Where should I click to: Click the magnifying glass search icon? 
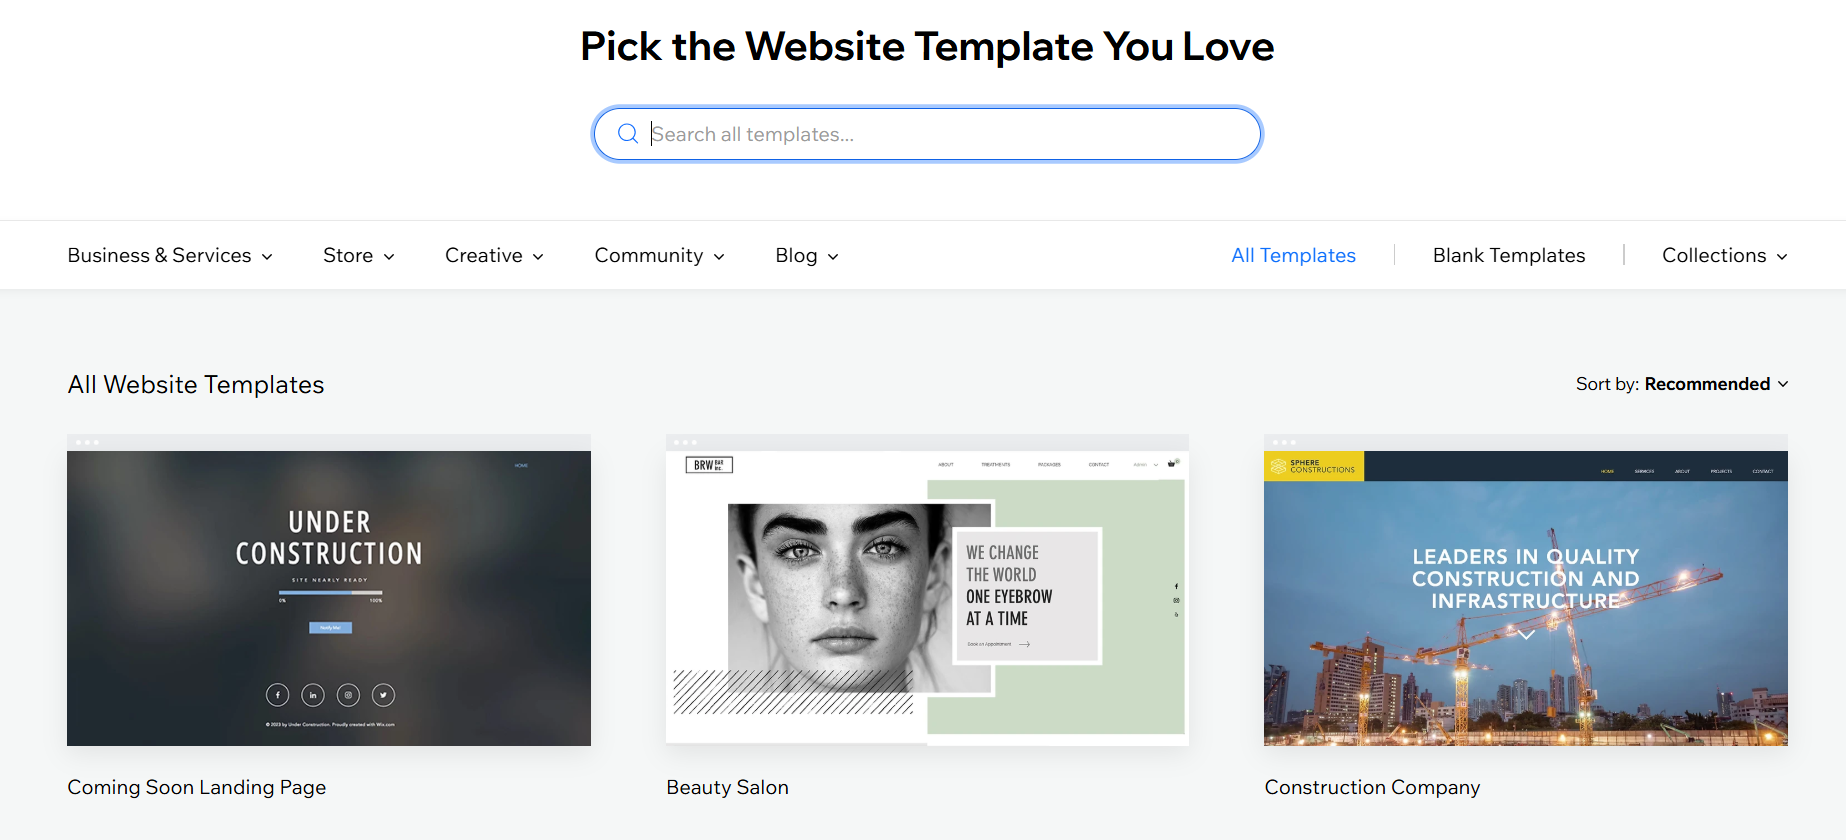[628, 133]
